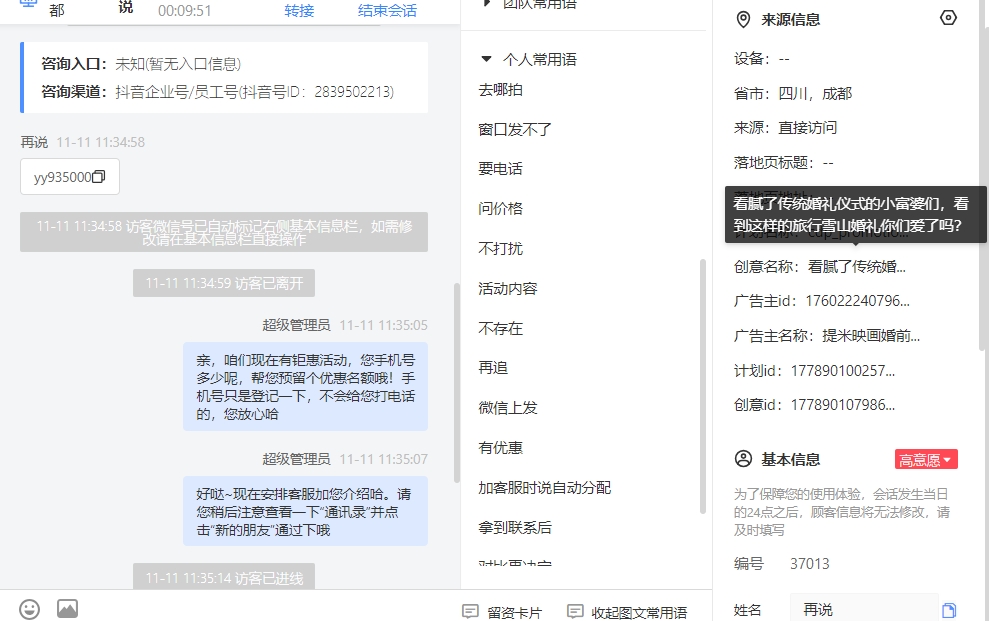Open the image upload icon
Viewport: 989px width, 621px height.
click(x=67, y=608)
